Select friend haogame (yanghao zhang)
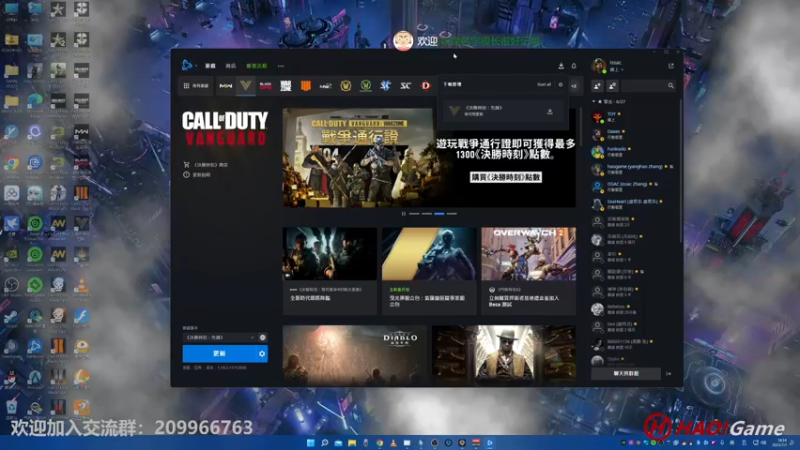This screenshot has height=450, width=800. click(x=634, y=169)
